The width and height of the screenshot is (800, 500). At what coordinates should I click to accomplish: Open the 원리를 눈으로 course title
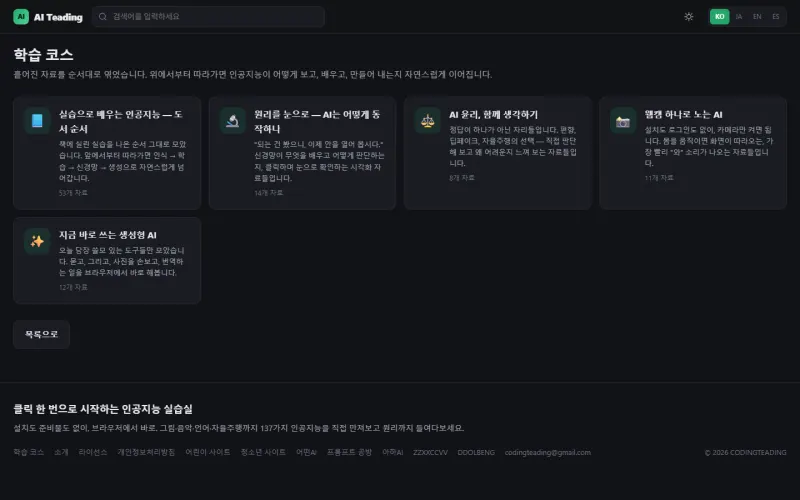click(x=317, y=121)
